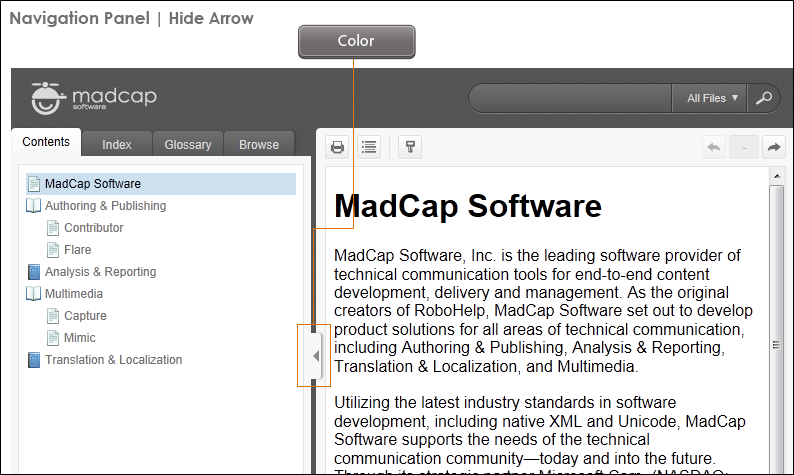The width and height of the screenshot is (794, 475).
Task: Click the open book icon beside Multimedia
Action: tap(33, 294)
